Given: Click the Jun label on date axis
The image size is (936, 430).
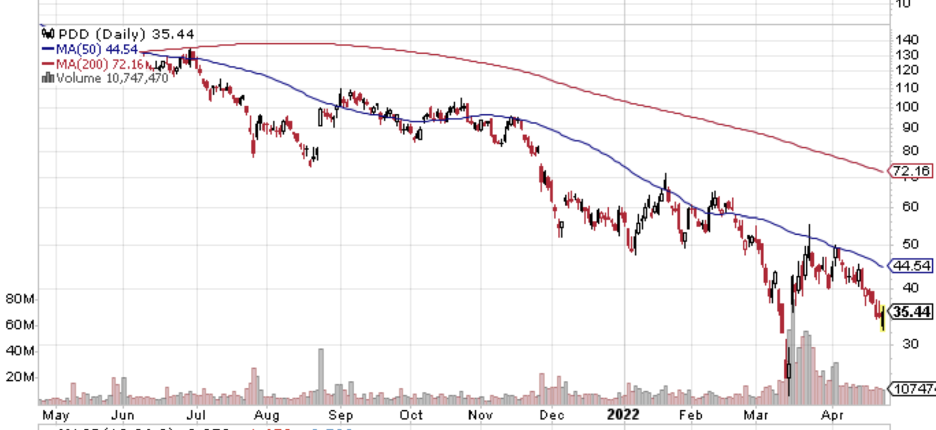Looking at the screenshot, I should 124,414.
